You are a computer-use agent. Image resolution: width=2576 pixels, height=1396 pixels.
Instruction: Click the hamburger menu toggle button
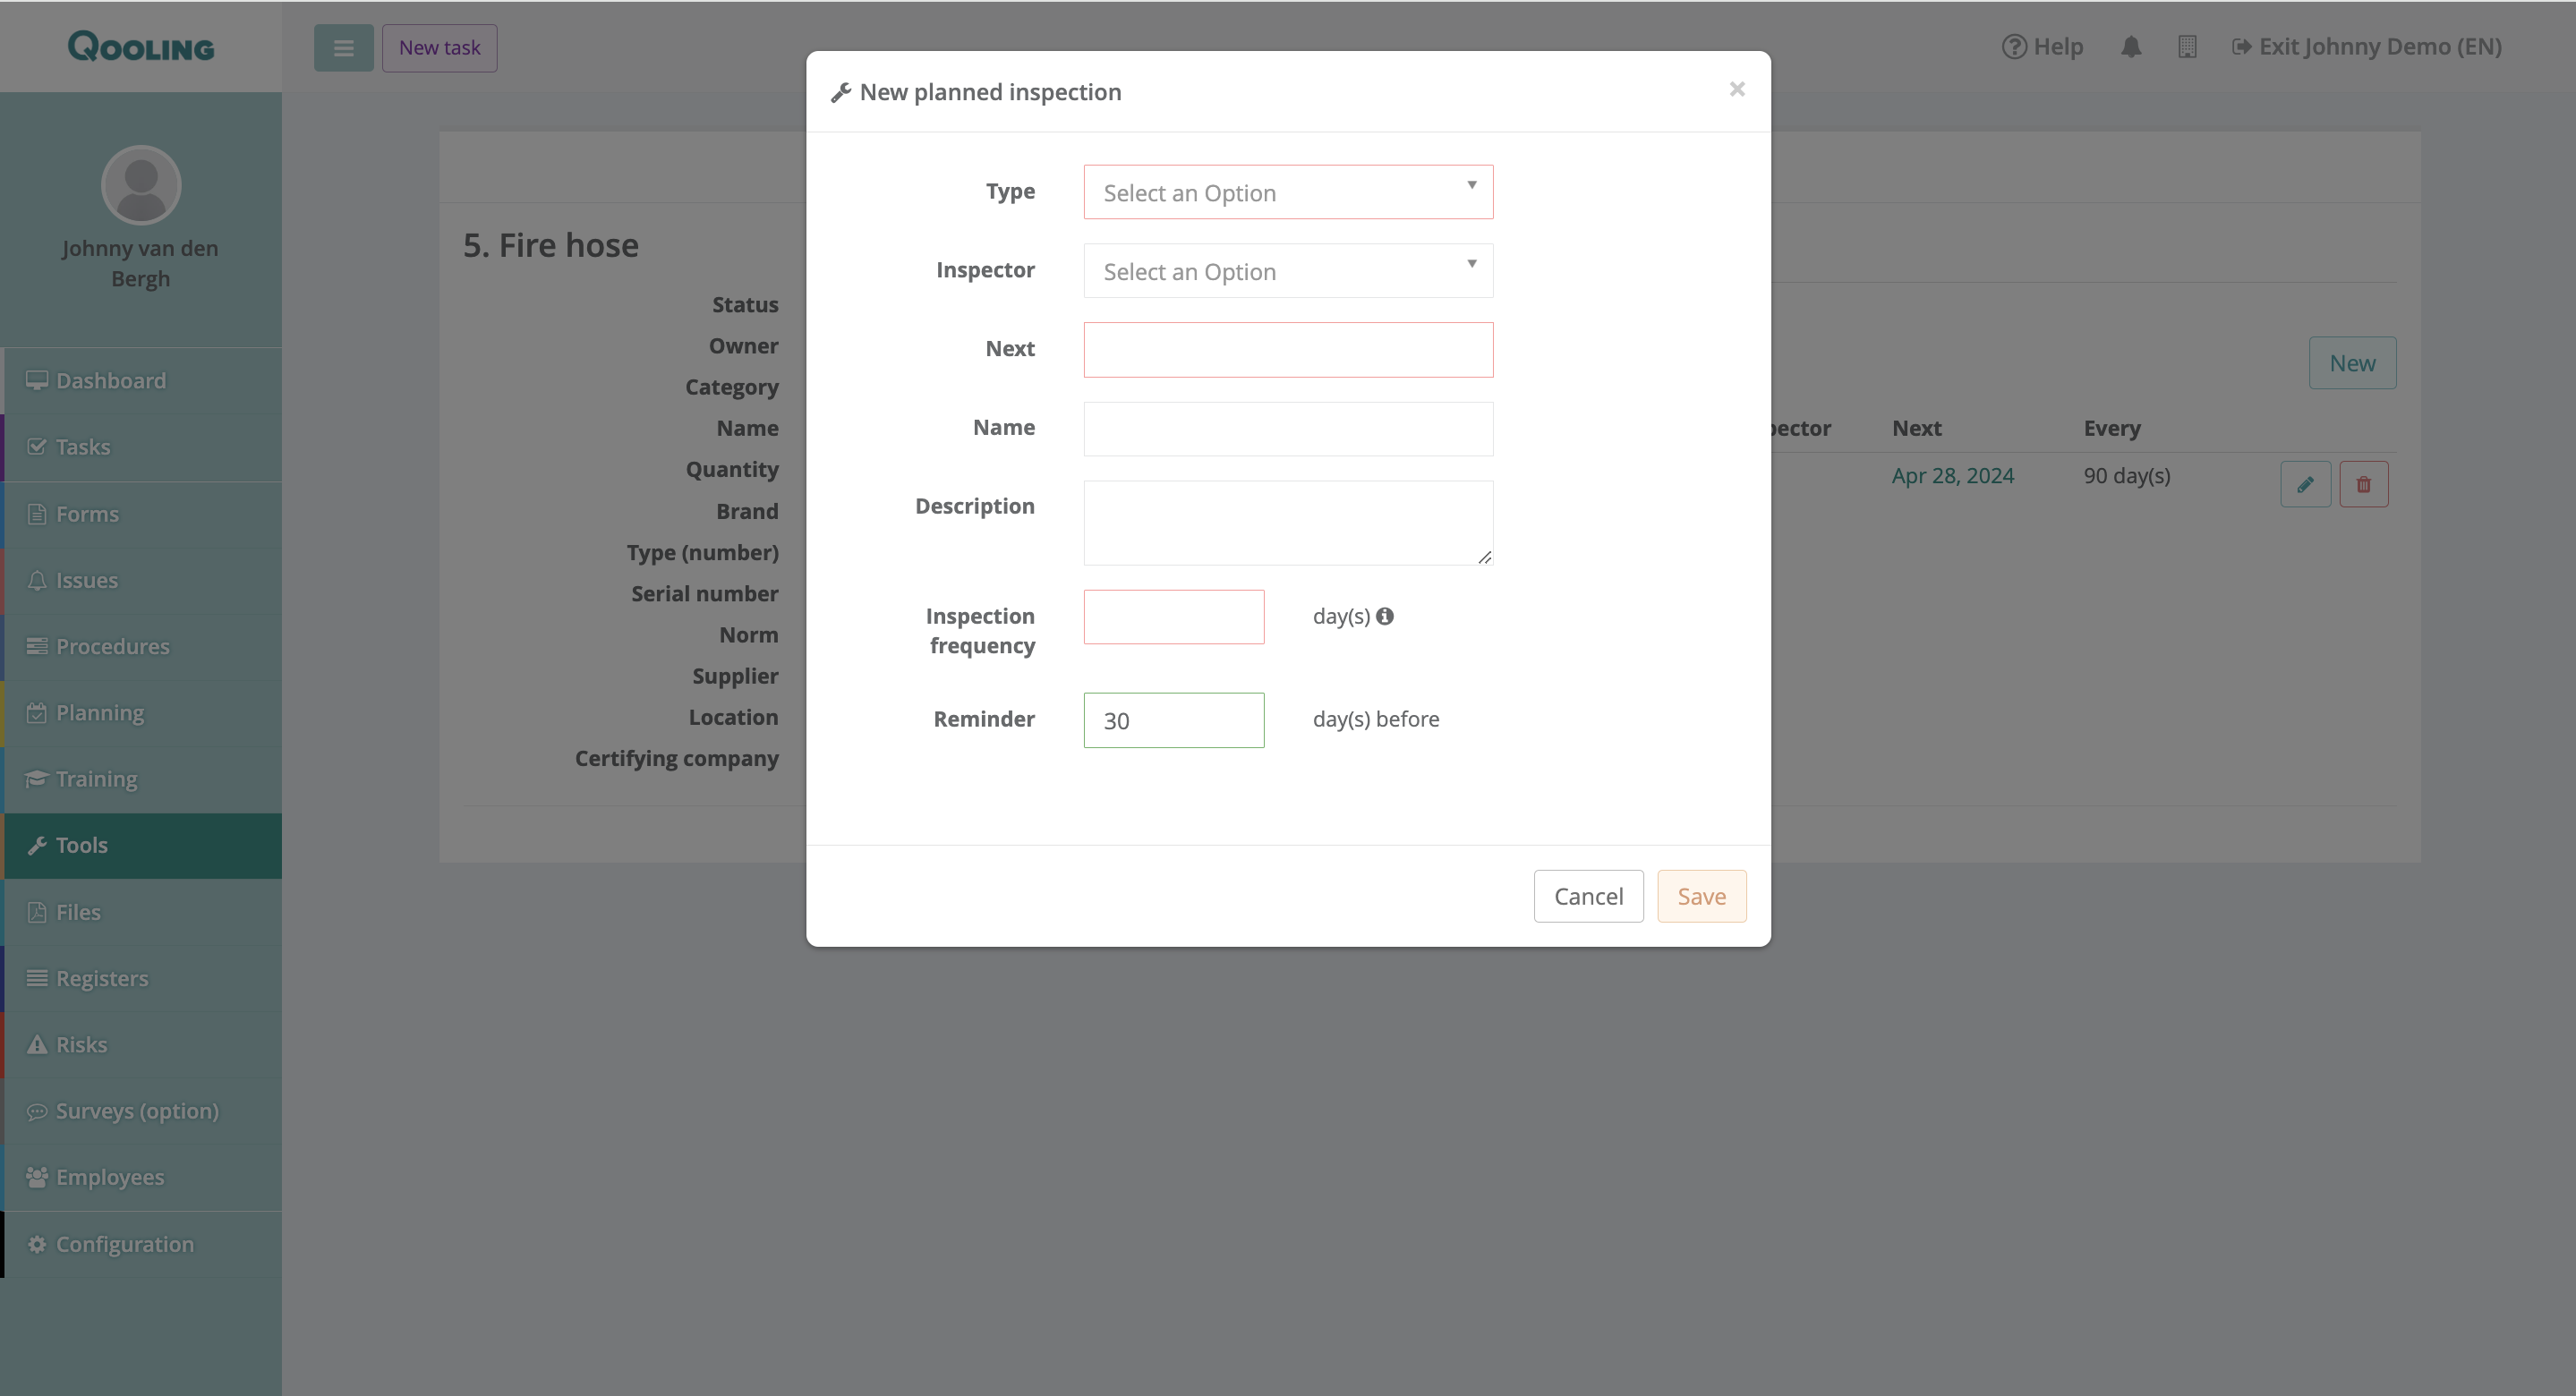pos(343,47)
